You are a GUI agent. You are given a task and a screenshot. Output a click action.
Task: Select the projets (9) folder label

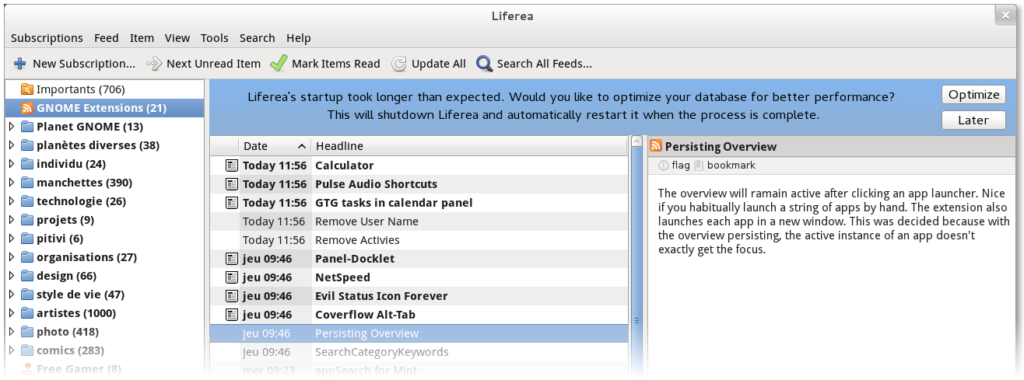(65, 220)
